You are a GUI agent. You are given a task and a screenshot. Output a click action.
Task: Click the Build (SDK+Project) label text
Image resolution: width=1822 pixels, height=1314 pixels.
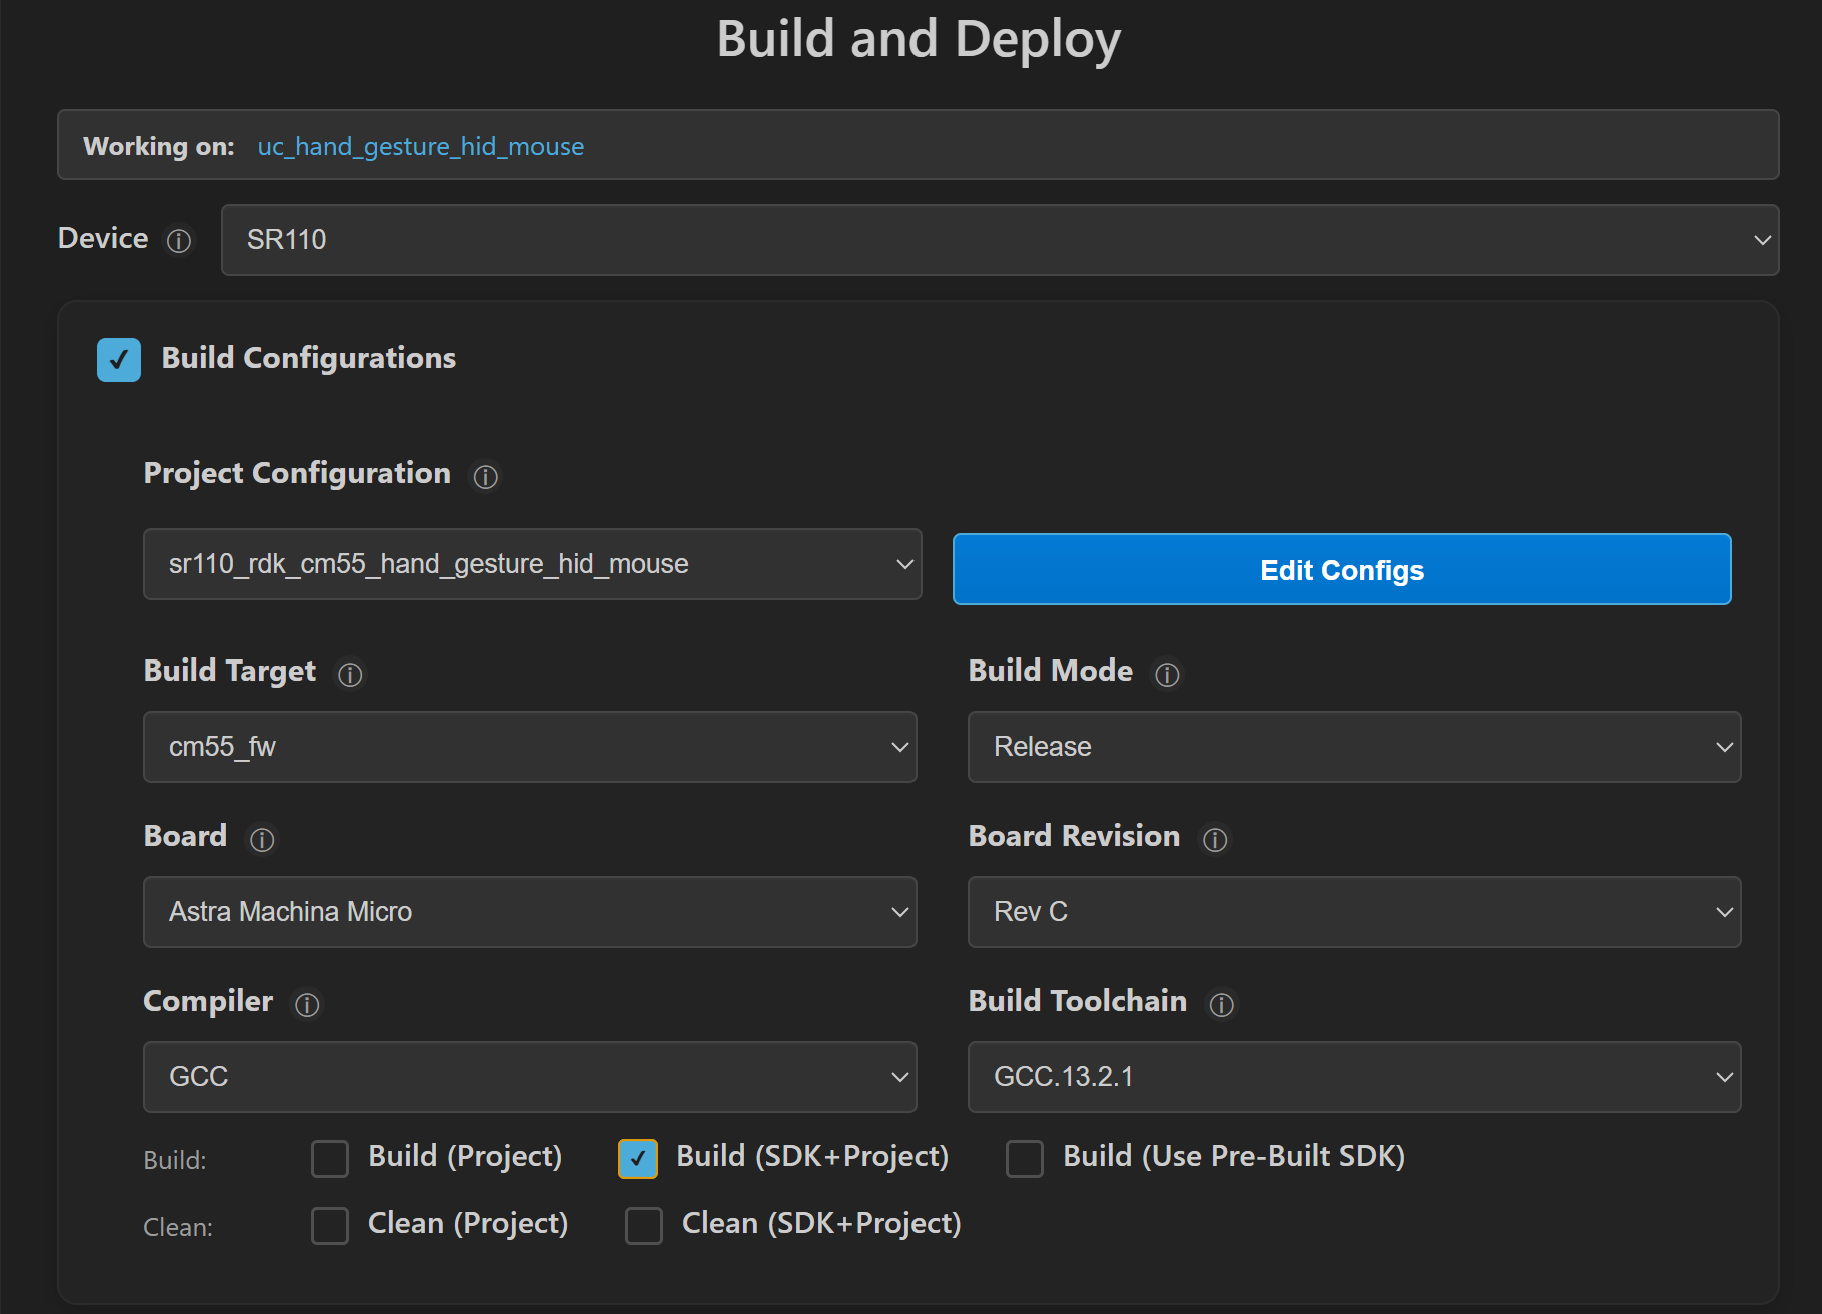813,1157
